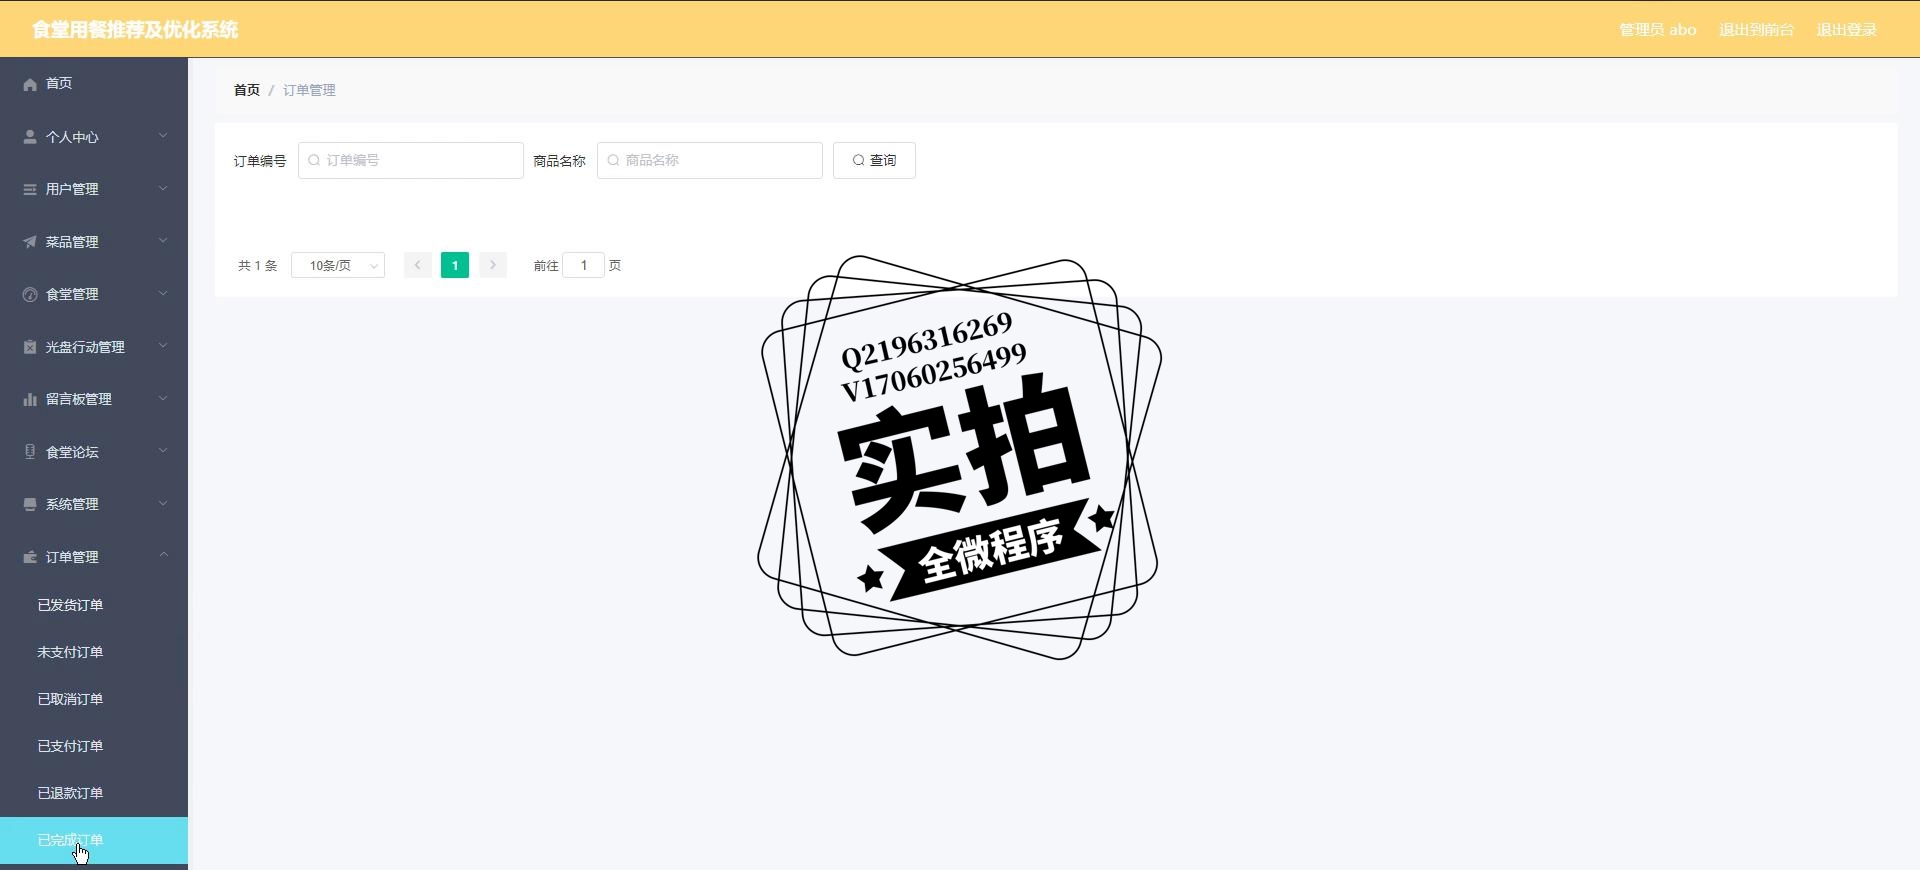Click the previous page arrow
This screenshot has width=1920, height=870.
(x=418, y=265)
